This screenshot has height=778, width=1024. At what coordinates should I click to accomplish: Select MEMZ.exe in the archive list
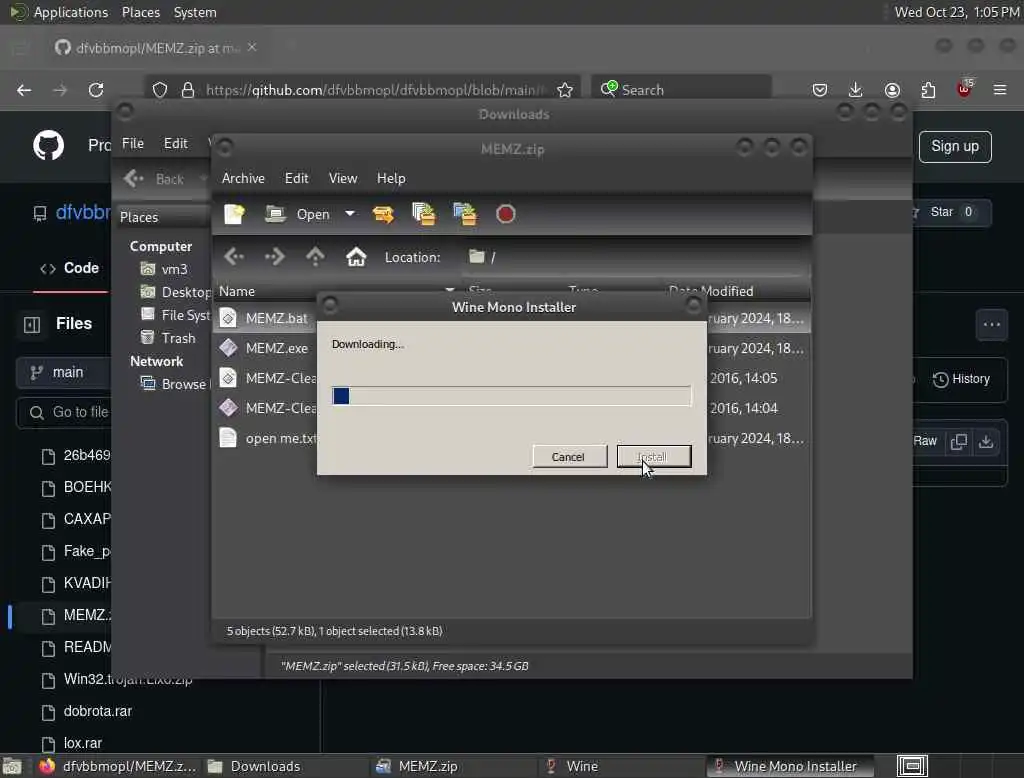click(x=277, y=348)
